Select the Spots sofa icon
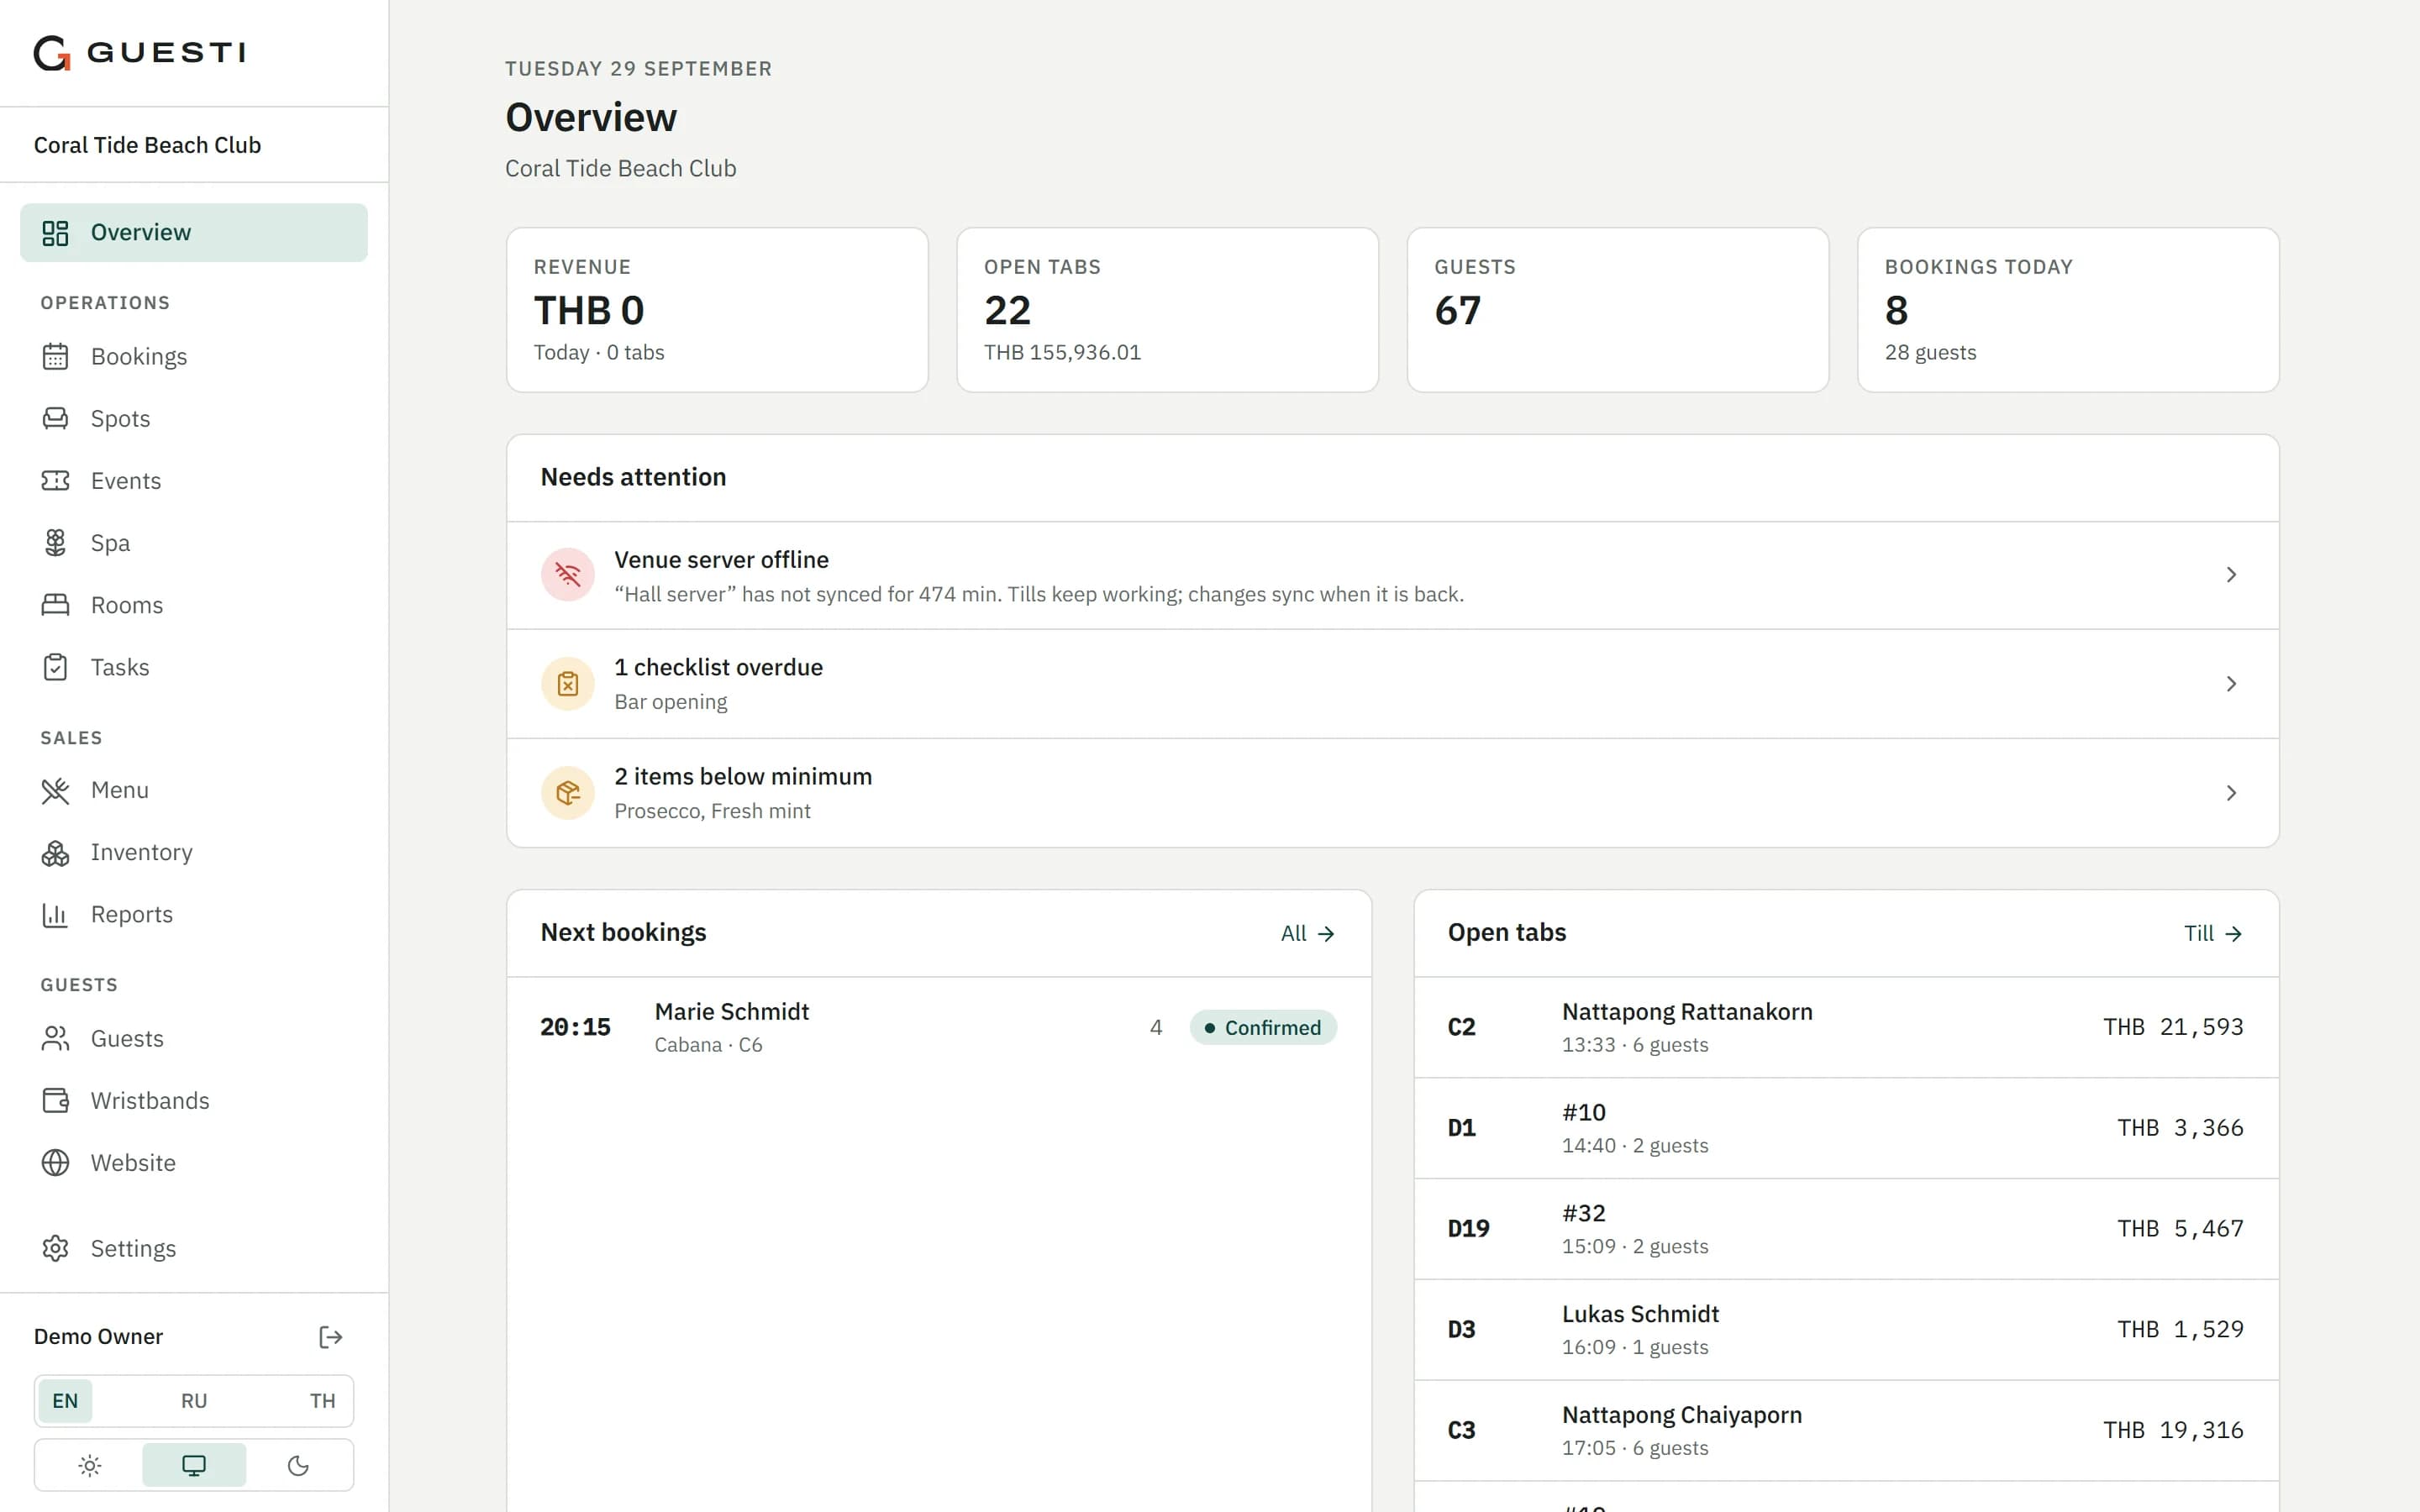The width and height of the screenshot is (2420, 1512). click(55, 419)
